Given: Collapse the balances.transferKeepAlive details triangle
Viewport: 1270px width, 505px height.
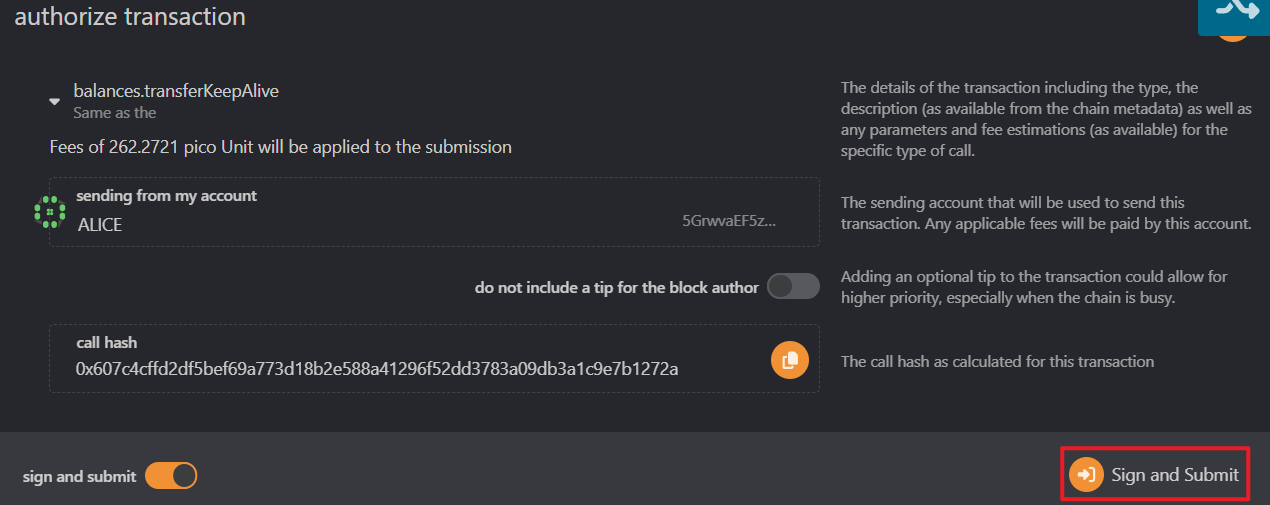Looking at the screenshot, I should 55,102.
